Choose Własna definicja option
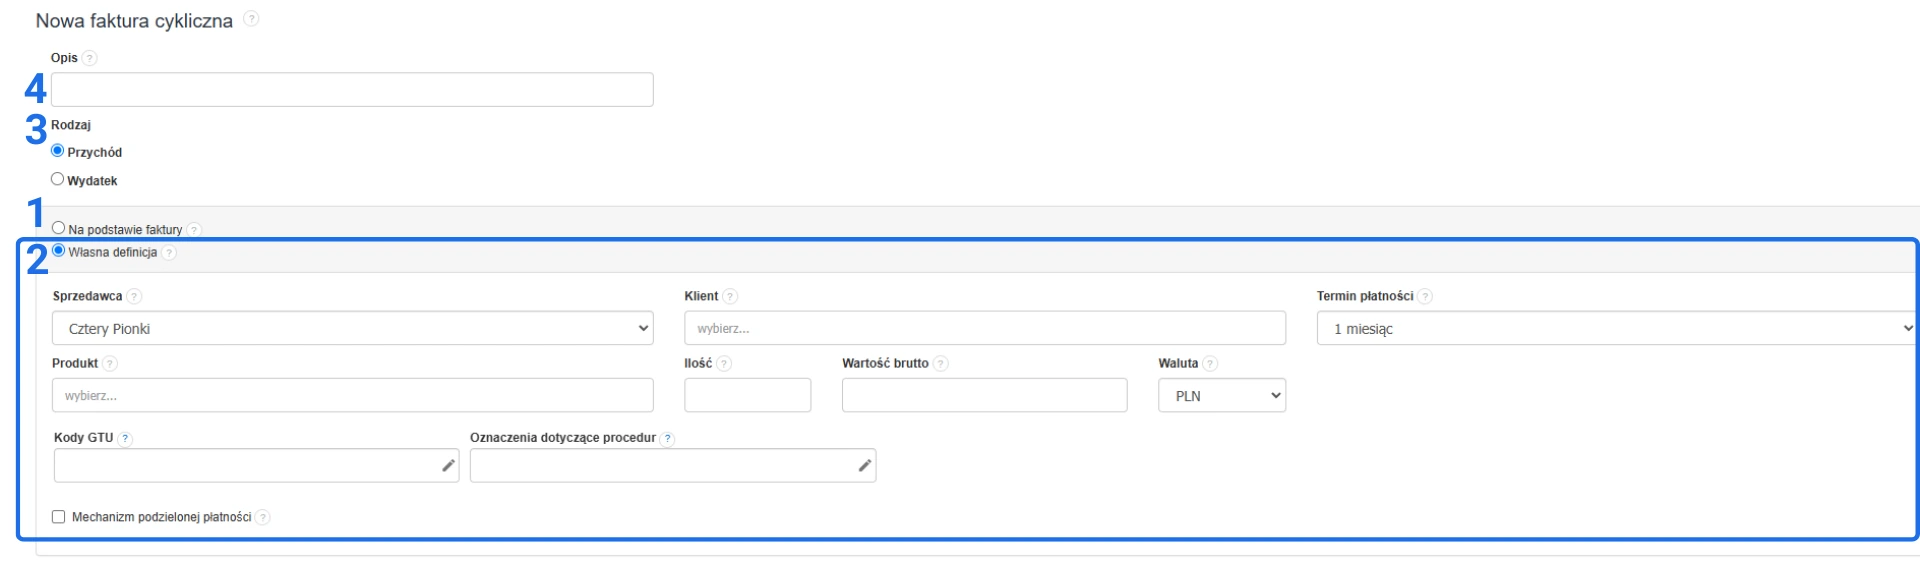Viewport: 1920px width, 565px height. point(58,251)
